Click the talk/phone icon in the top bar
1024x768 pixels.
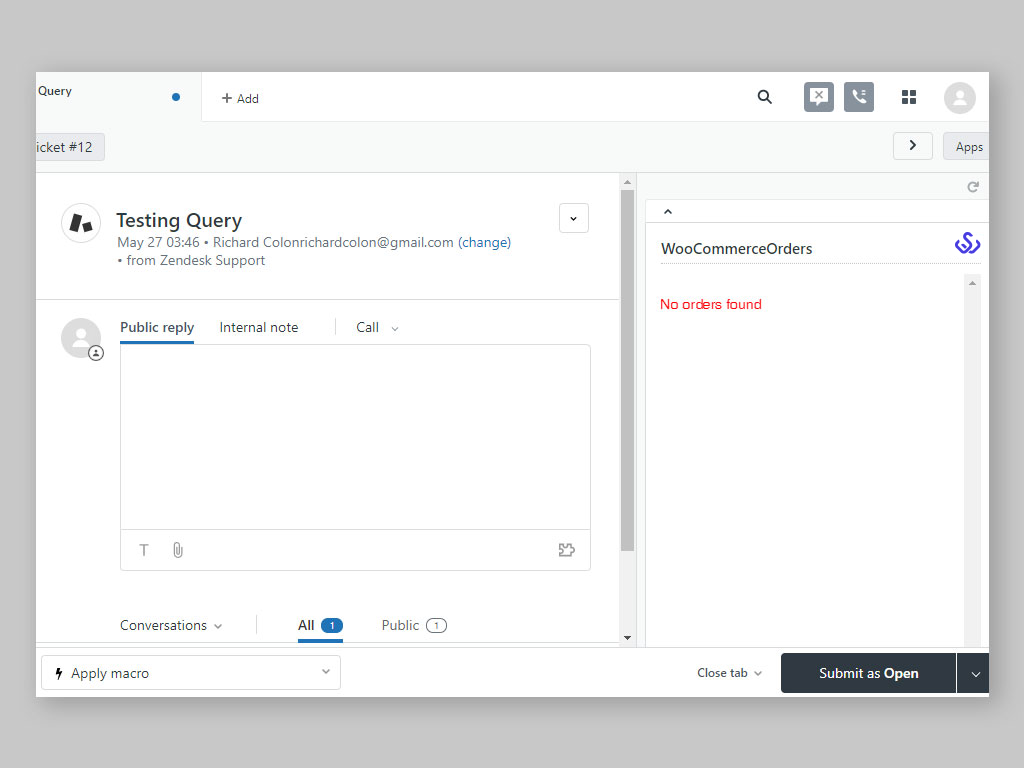[x=858, y=97]
